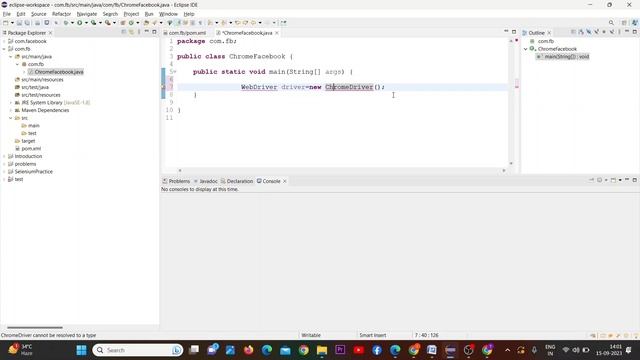Click the New Java Class toolbar icon
This screenshot has height=360, width=640.
(x=131, y=23)
